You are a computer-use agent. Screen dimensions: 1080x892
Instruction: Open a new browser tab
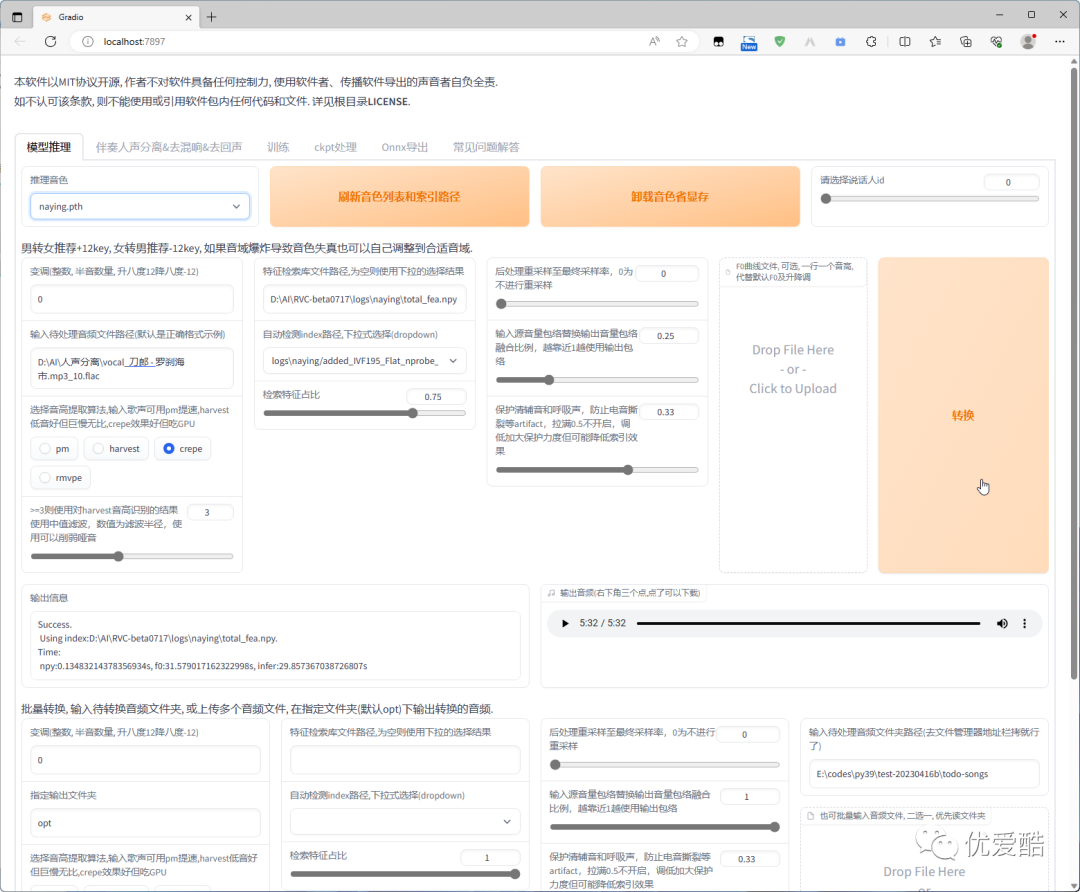(211, 17)
